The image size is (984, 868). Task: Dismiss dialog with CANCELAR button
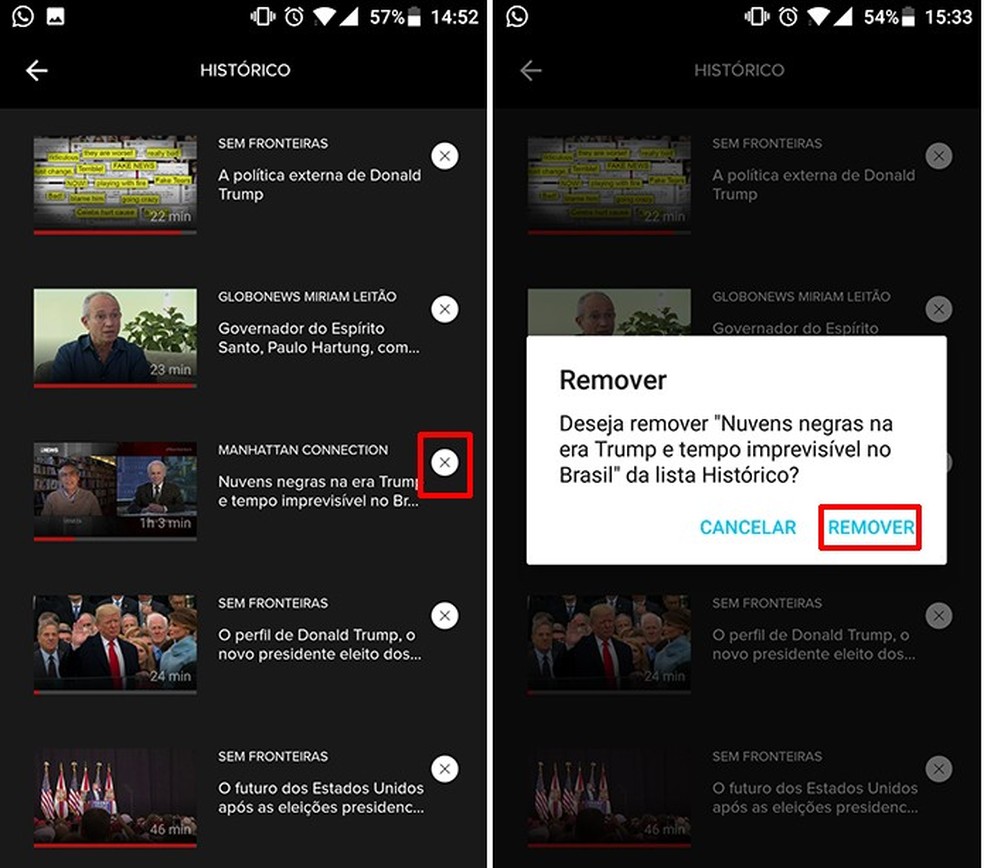747,527
